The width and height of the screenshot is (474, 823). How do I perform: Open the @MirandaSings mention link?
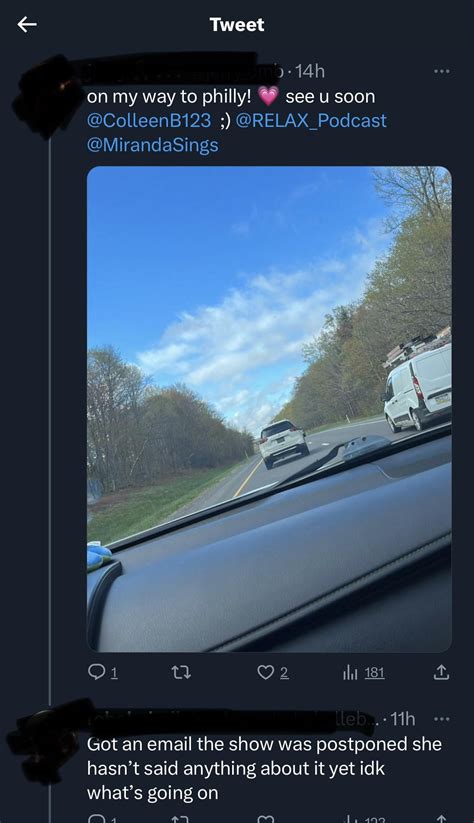tap(153, 145)
